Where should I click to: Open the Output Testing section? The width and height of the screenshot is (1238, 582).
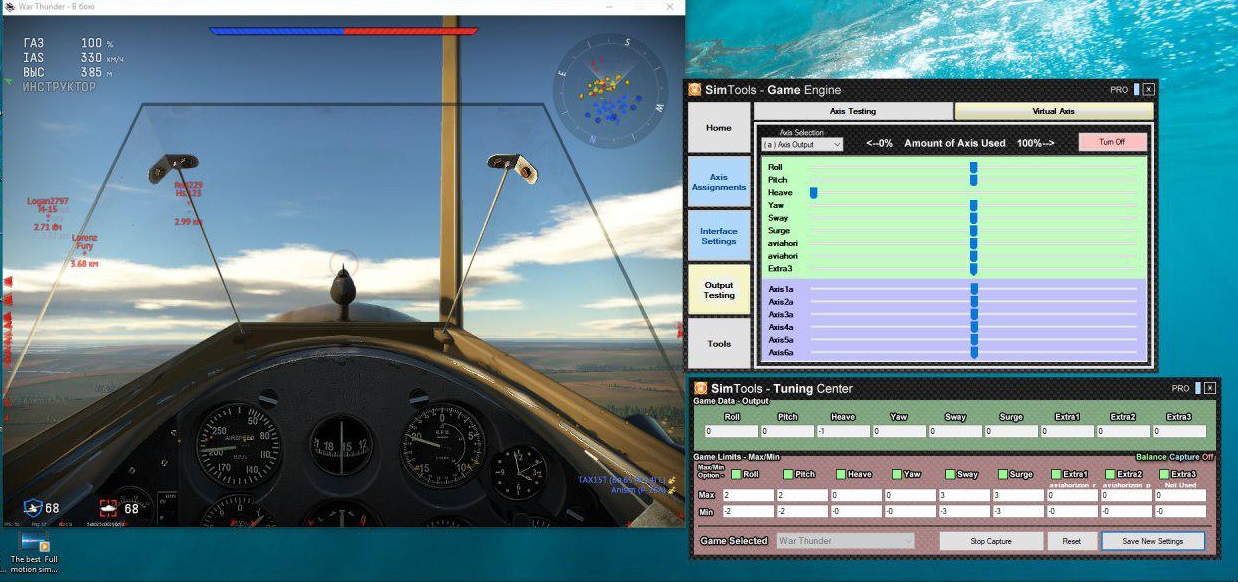tap(719, 290)
